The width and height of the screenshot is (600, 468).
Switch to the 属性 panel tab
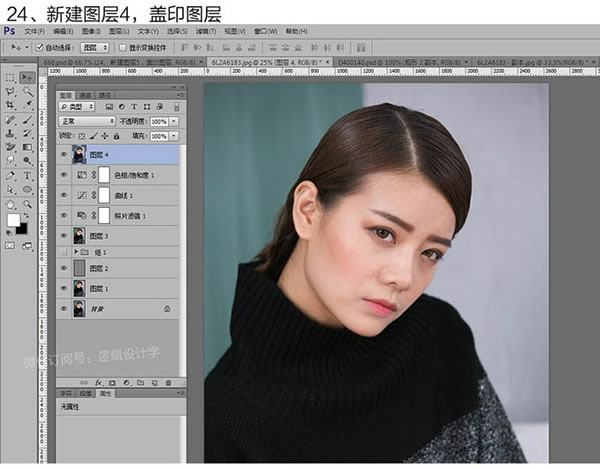pos(105,393)
